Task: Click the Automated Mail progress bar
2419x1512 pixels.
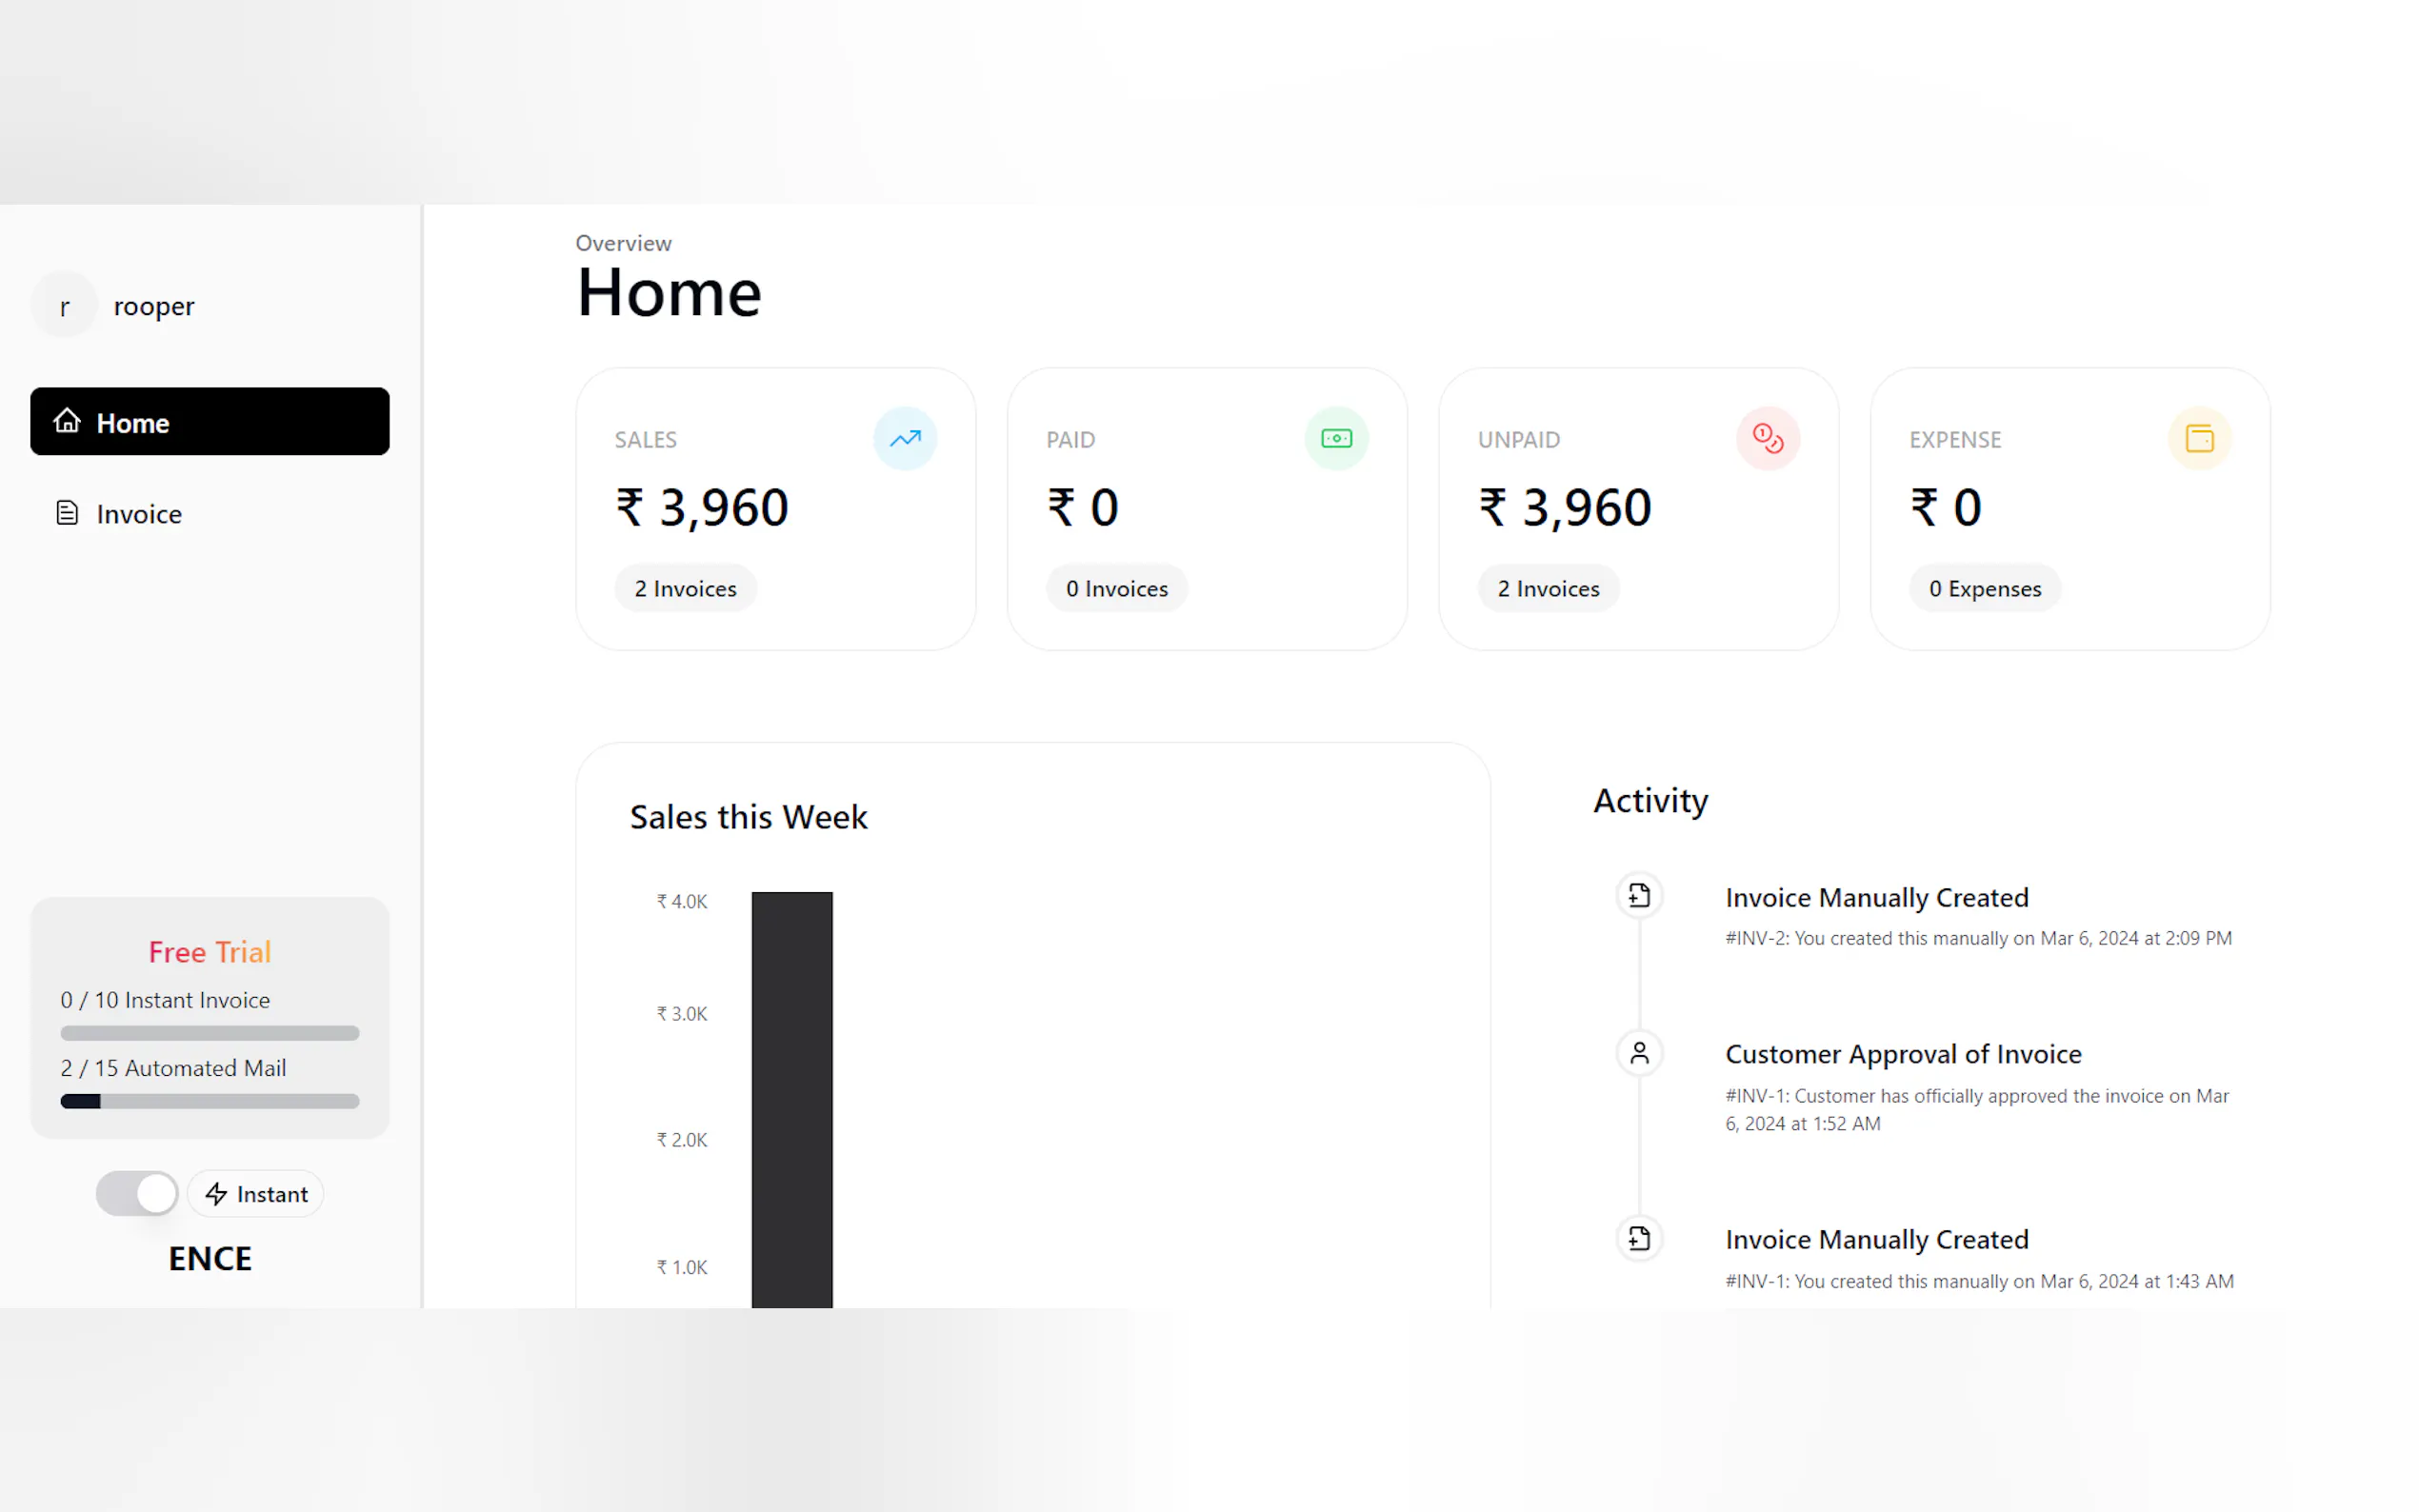Action: [x=210, y=1102]
